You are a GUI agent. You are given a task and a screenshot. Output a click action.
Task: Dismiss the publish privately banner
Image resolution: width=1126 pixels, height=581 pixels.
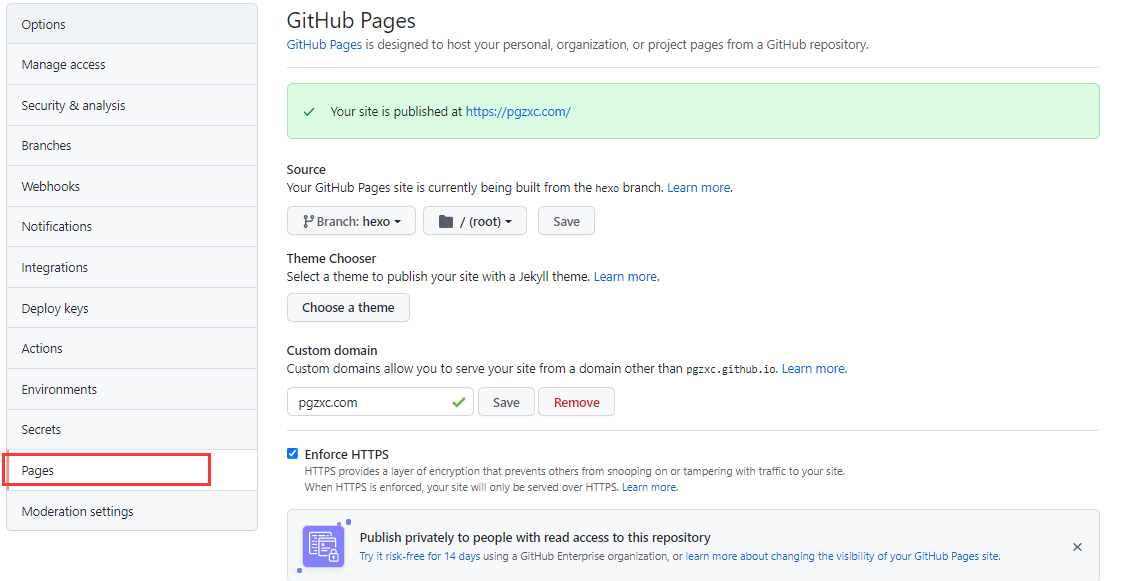coord(1077,547)
